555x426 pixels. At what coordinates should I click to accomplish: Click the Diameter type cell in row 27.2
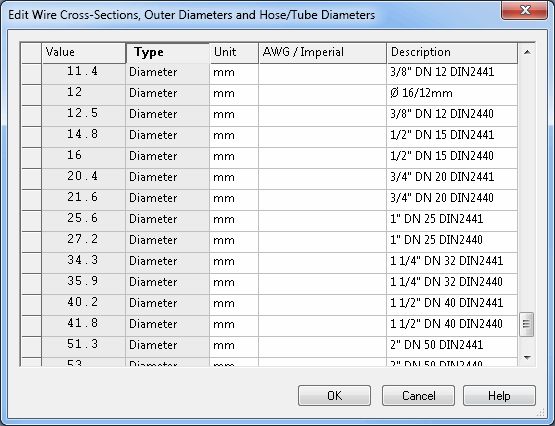click(x=167, y=242)
